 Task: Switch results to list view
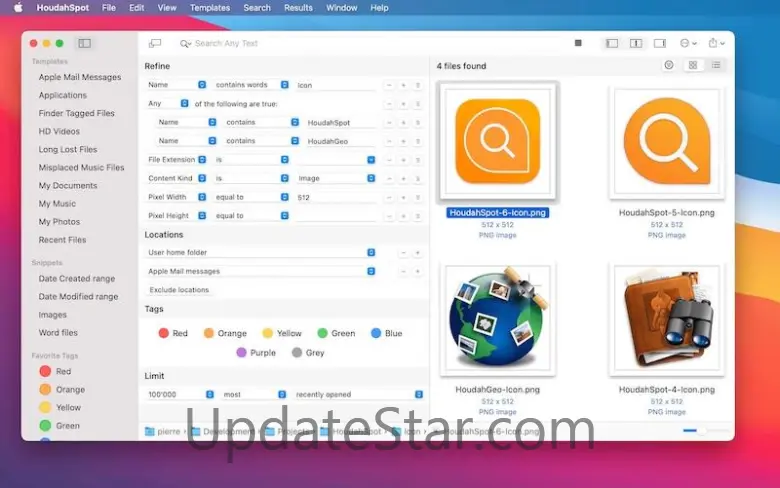point(715,65)
